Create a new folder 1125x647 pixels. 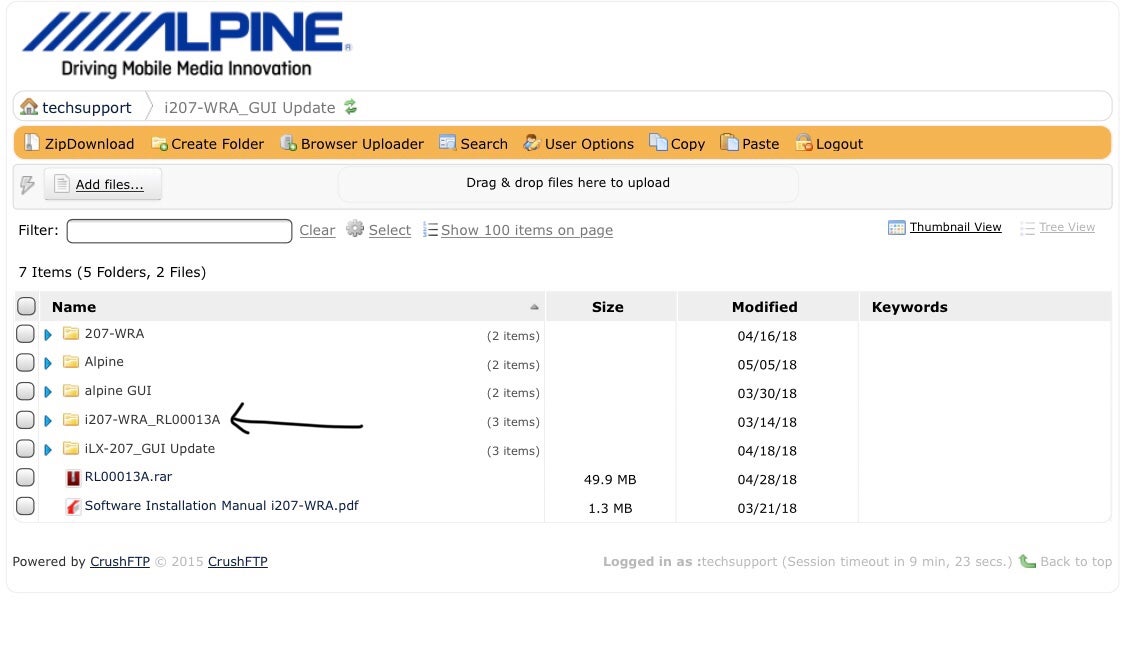[207, 143]
